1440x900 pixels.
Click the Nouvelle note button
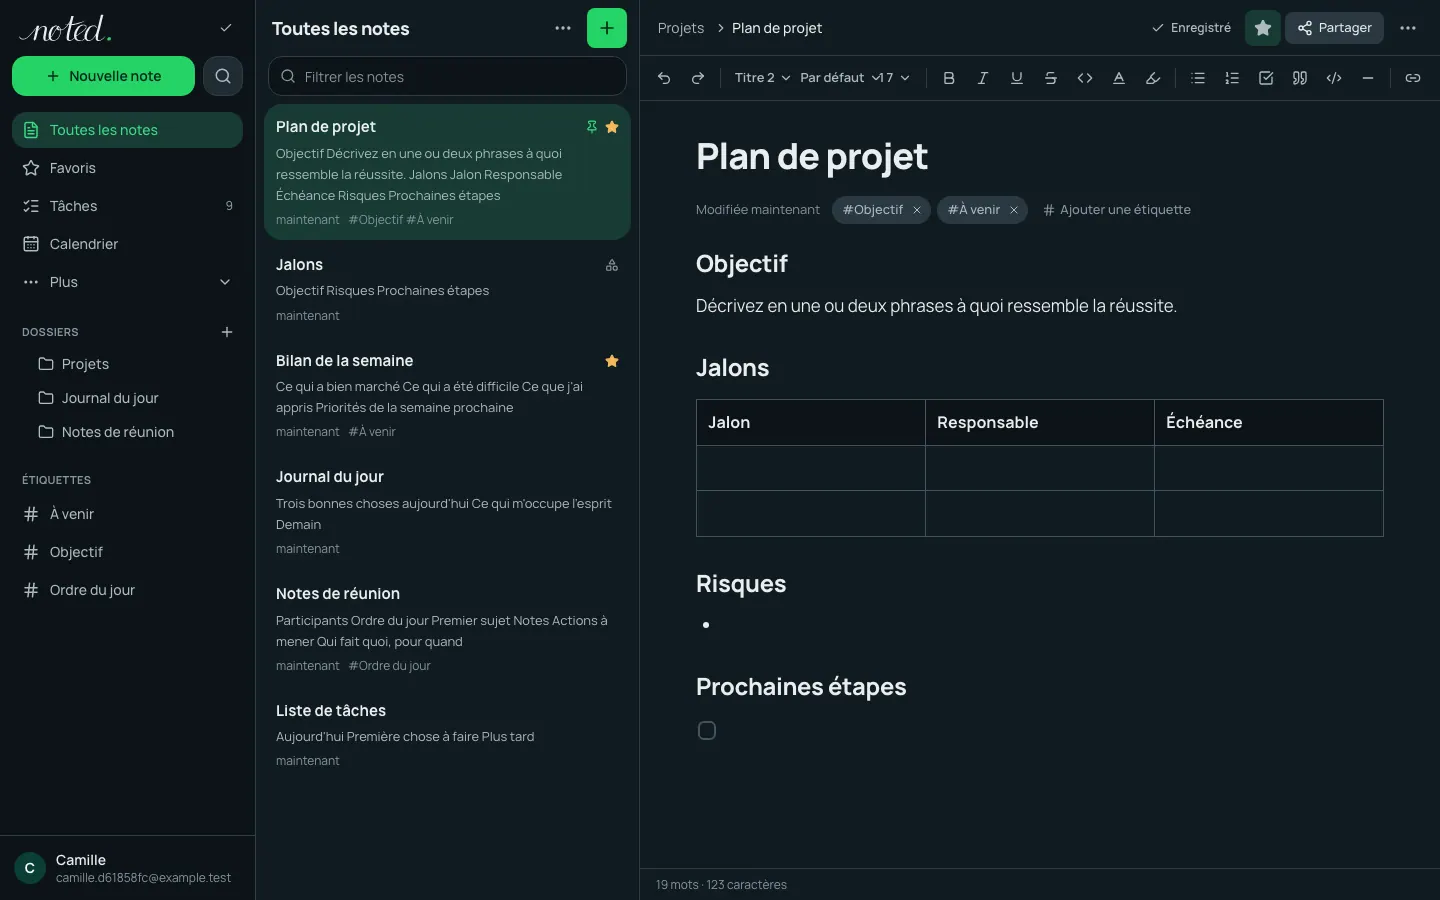(103, 76)
